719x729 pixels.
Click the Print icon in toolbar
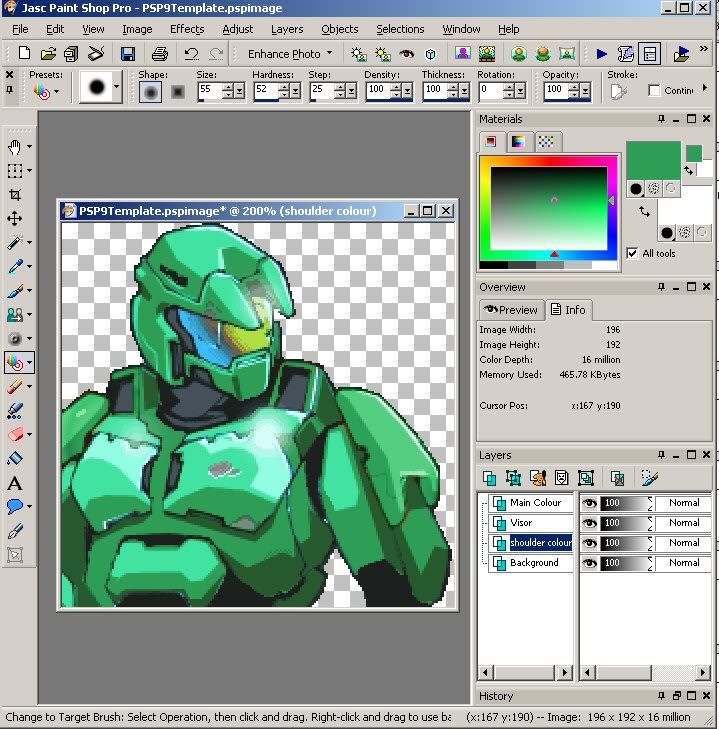pyautogui.click(x=159, y=54)
